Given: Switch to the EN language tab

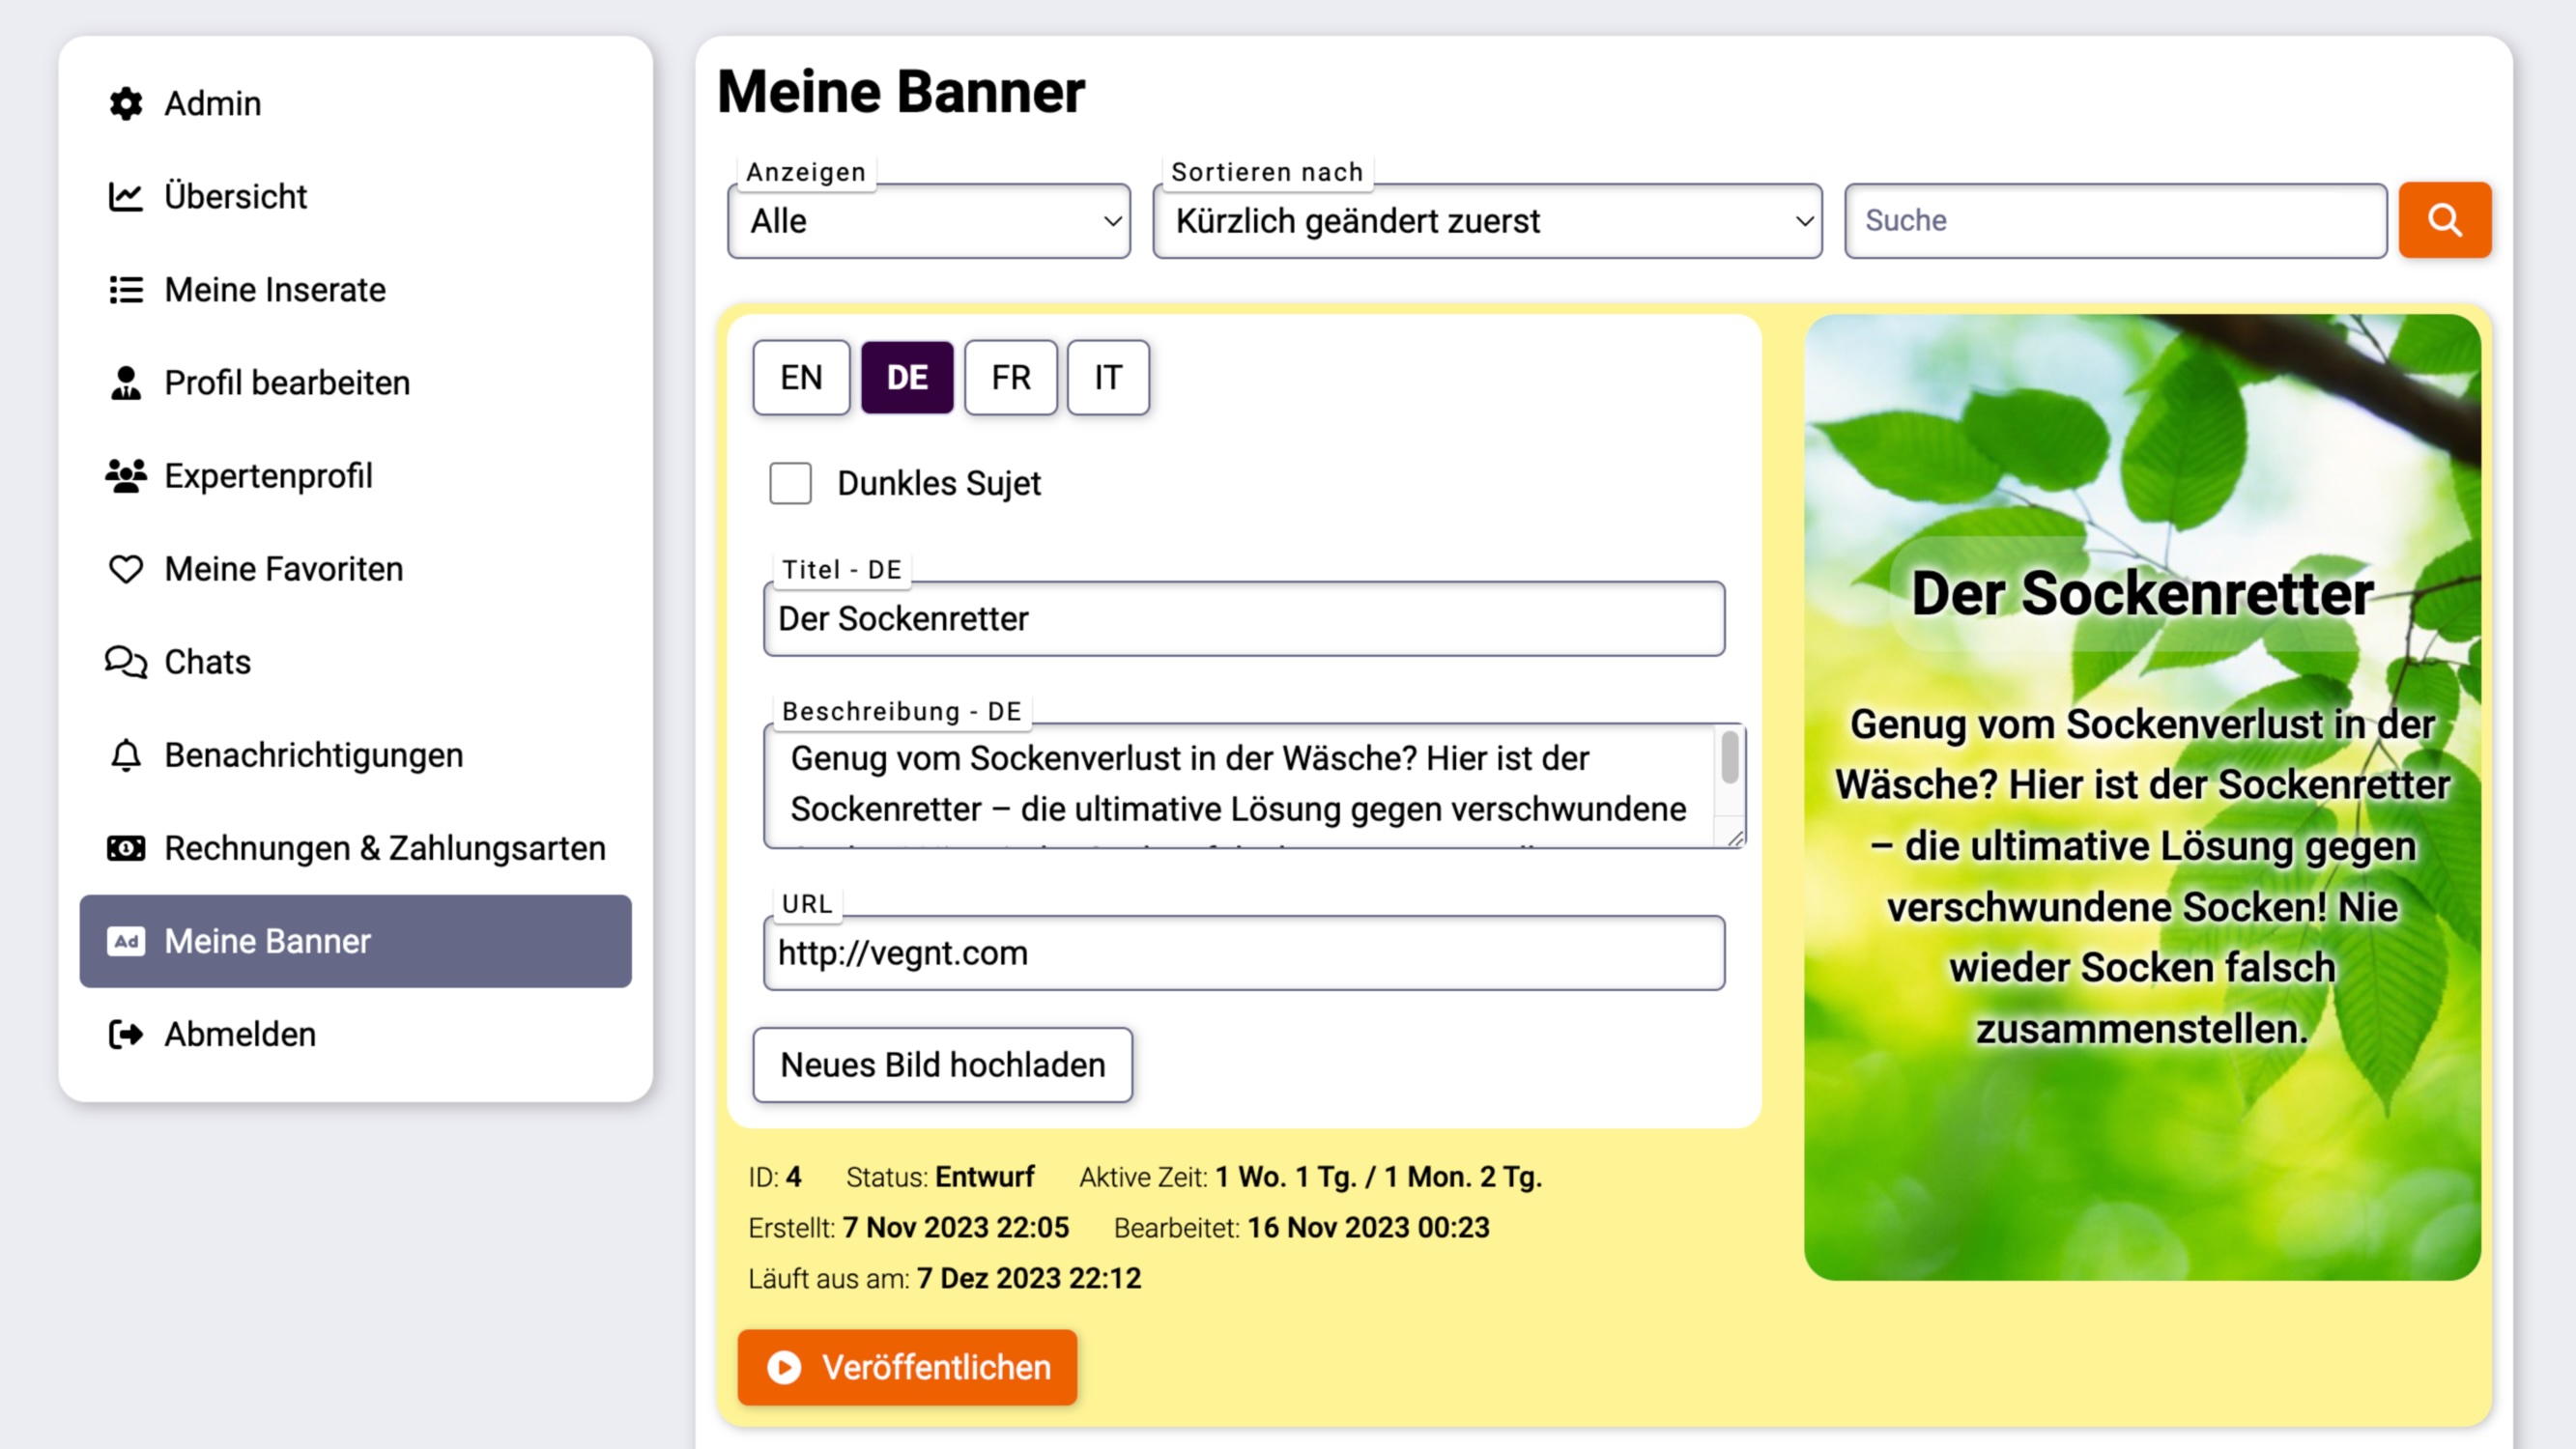Looking at the screenshot, I should (801, 377).
